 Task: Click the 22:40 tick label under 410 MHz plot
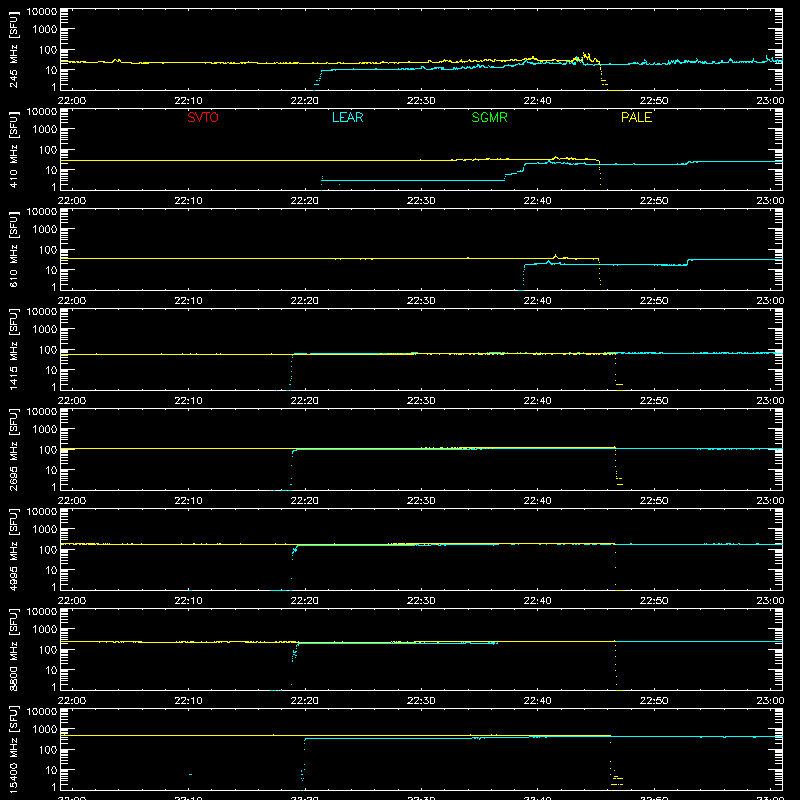click(x=537, y=201)
